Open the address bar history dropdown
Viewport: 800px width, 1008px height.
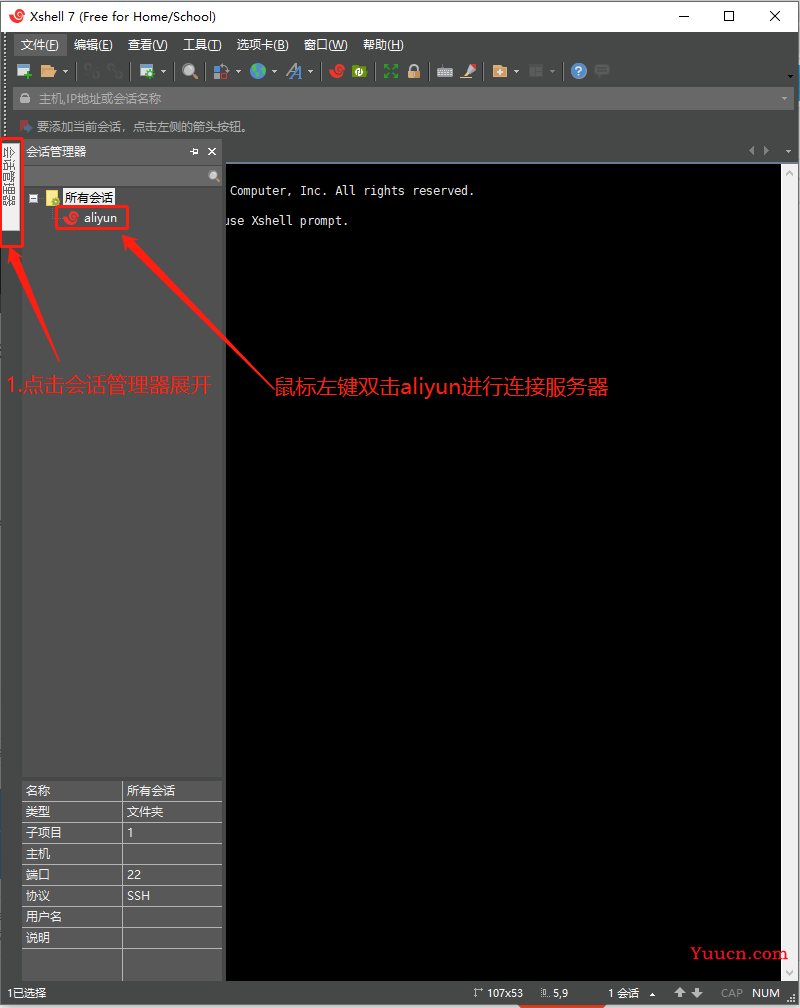point(785,98)
